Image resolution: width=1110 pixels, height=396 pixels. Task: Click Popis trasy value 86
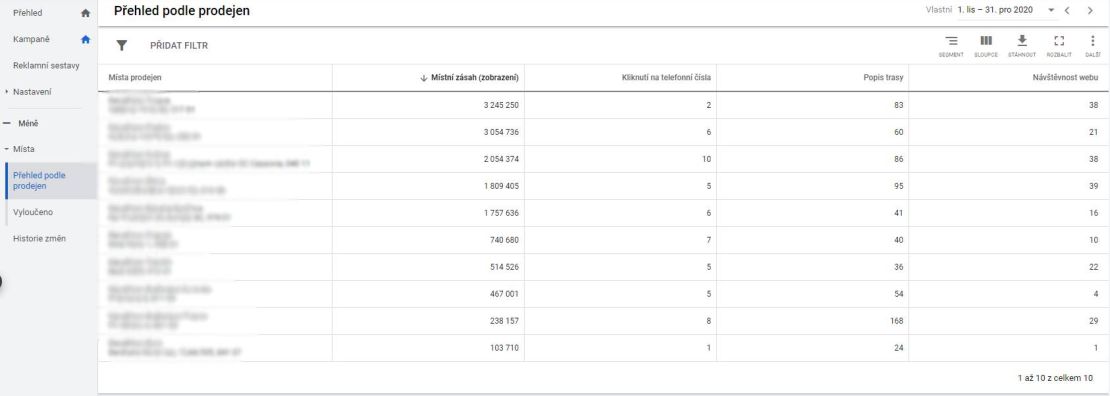click(x=899, y=159)
